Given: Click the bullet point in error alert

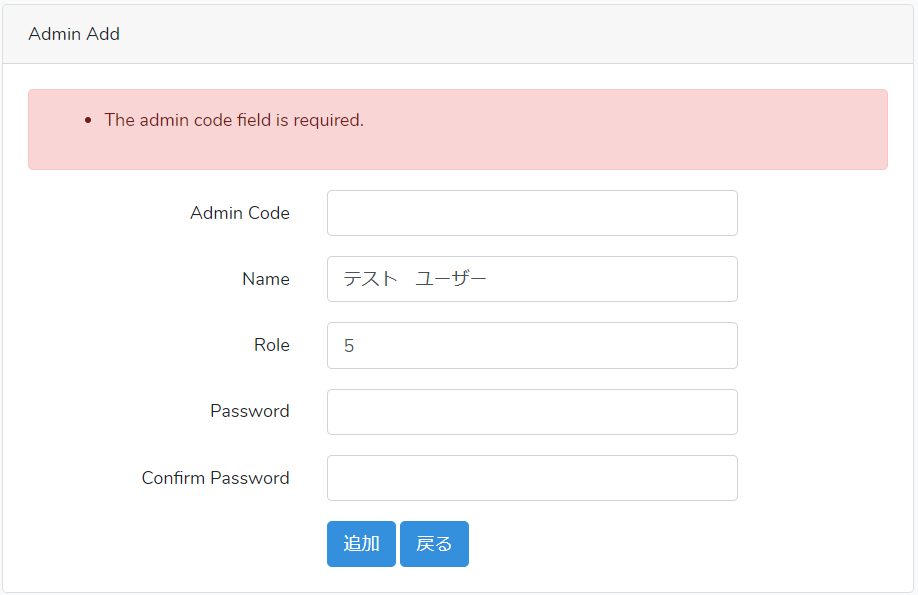Looking at the screenshot, I should point(88,121).
